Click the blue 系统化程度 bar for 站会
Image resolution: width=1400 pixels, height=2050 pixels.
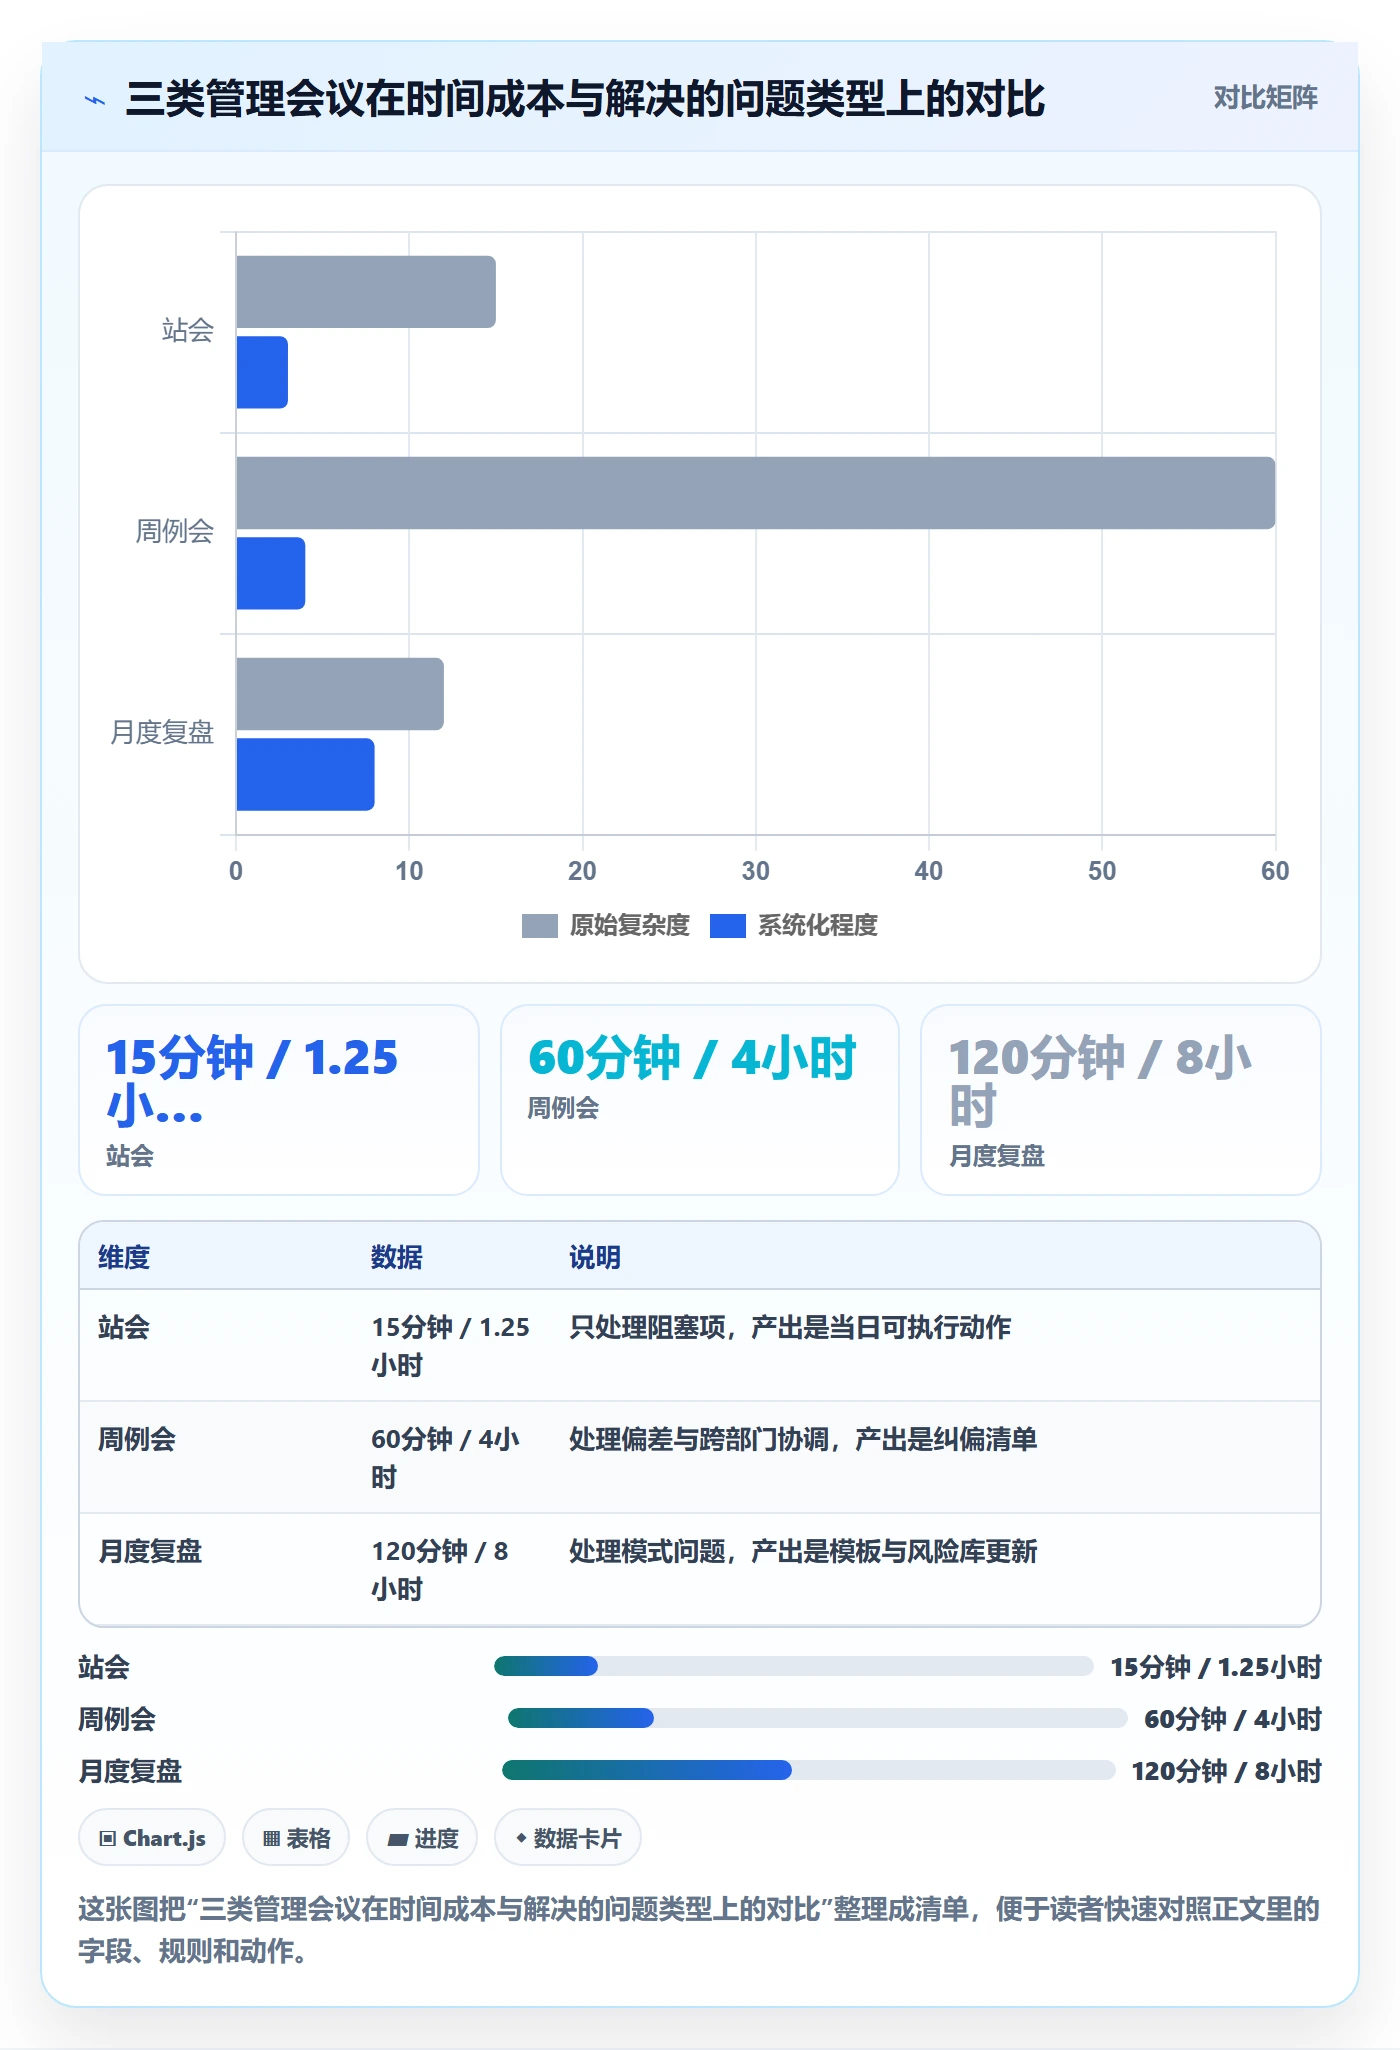click(262, 372)
